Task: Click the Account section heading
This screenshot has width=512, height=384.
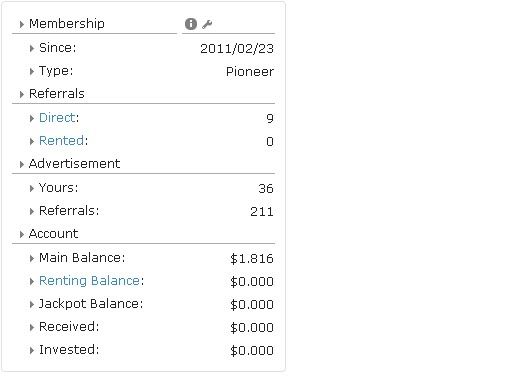Action: pos(54,234)
